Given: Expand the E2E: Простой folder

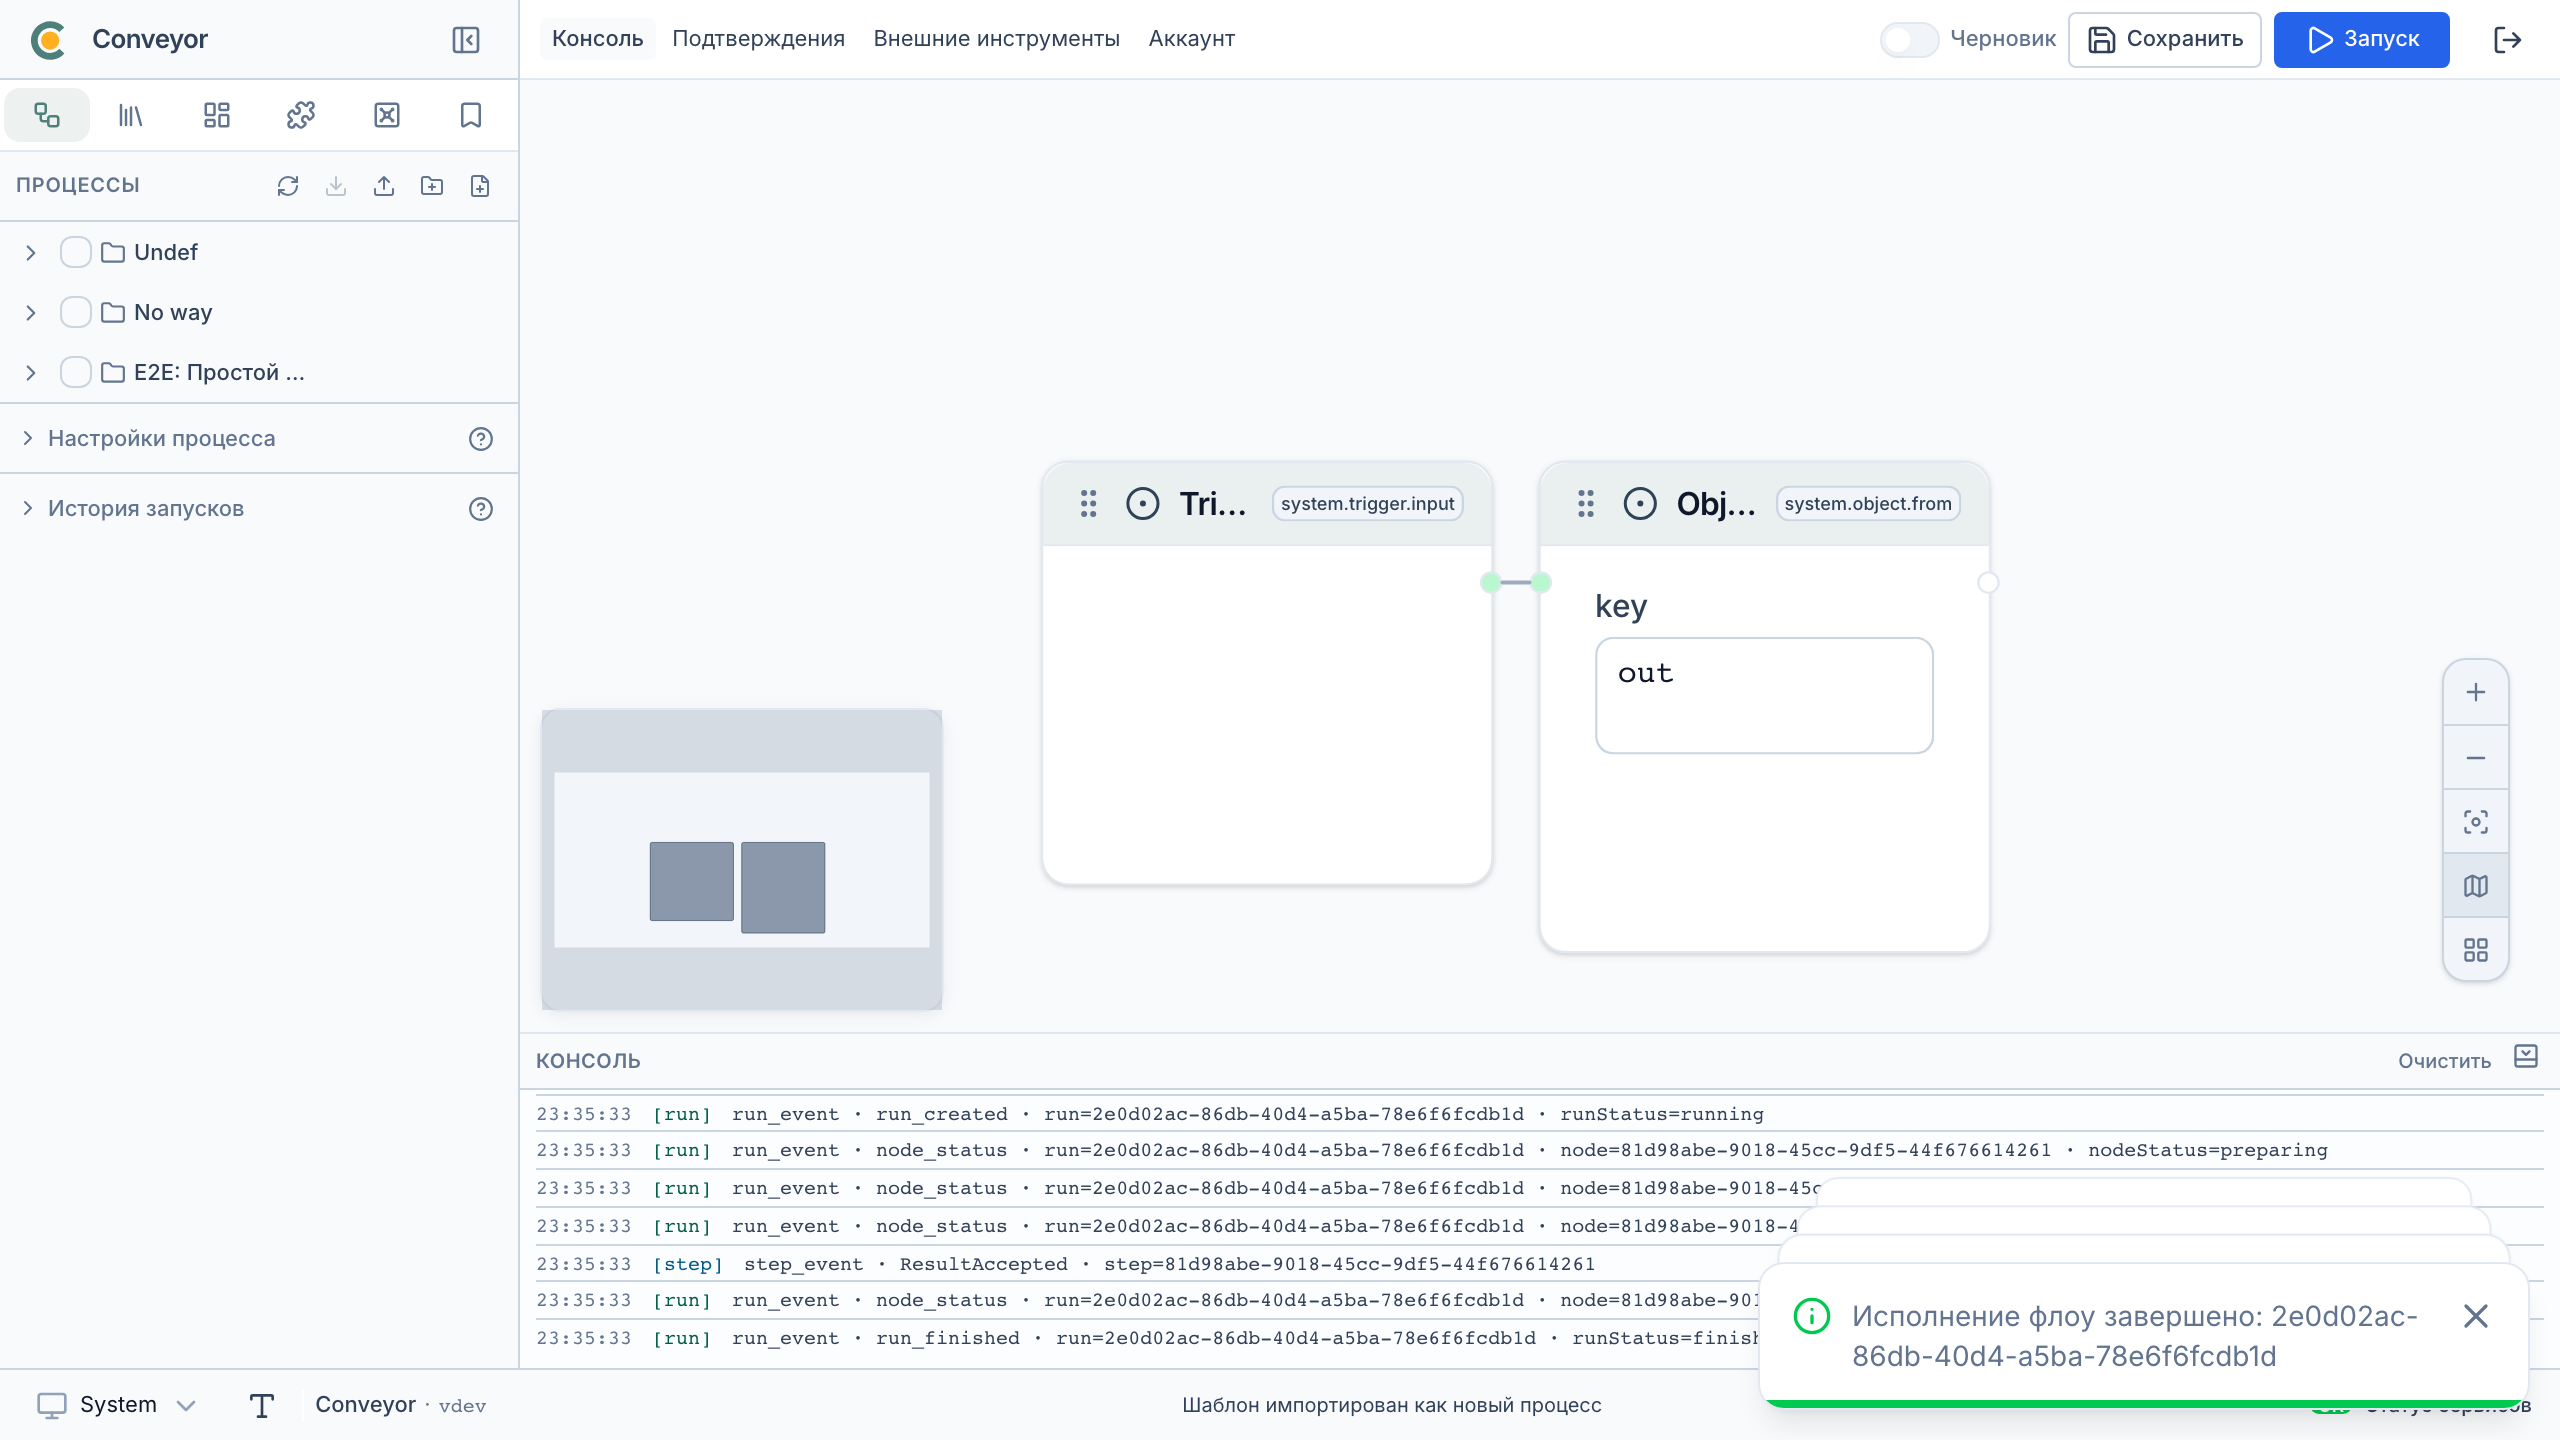Looking at the screenshot, I should pos(31,373).
